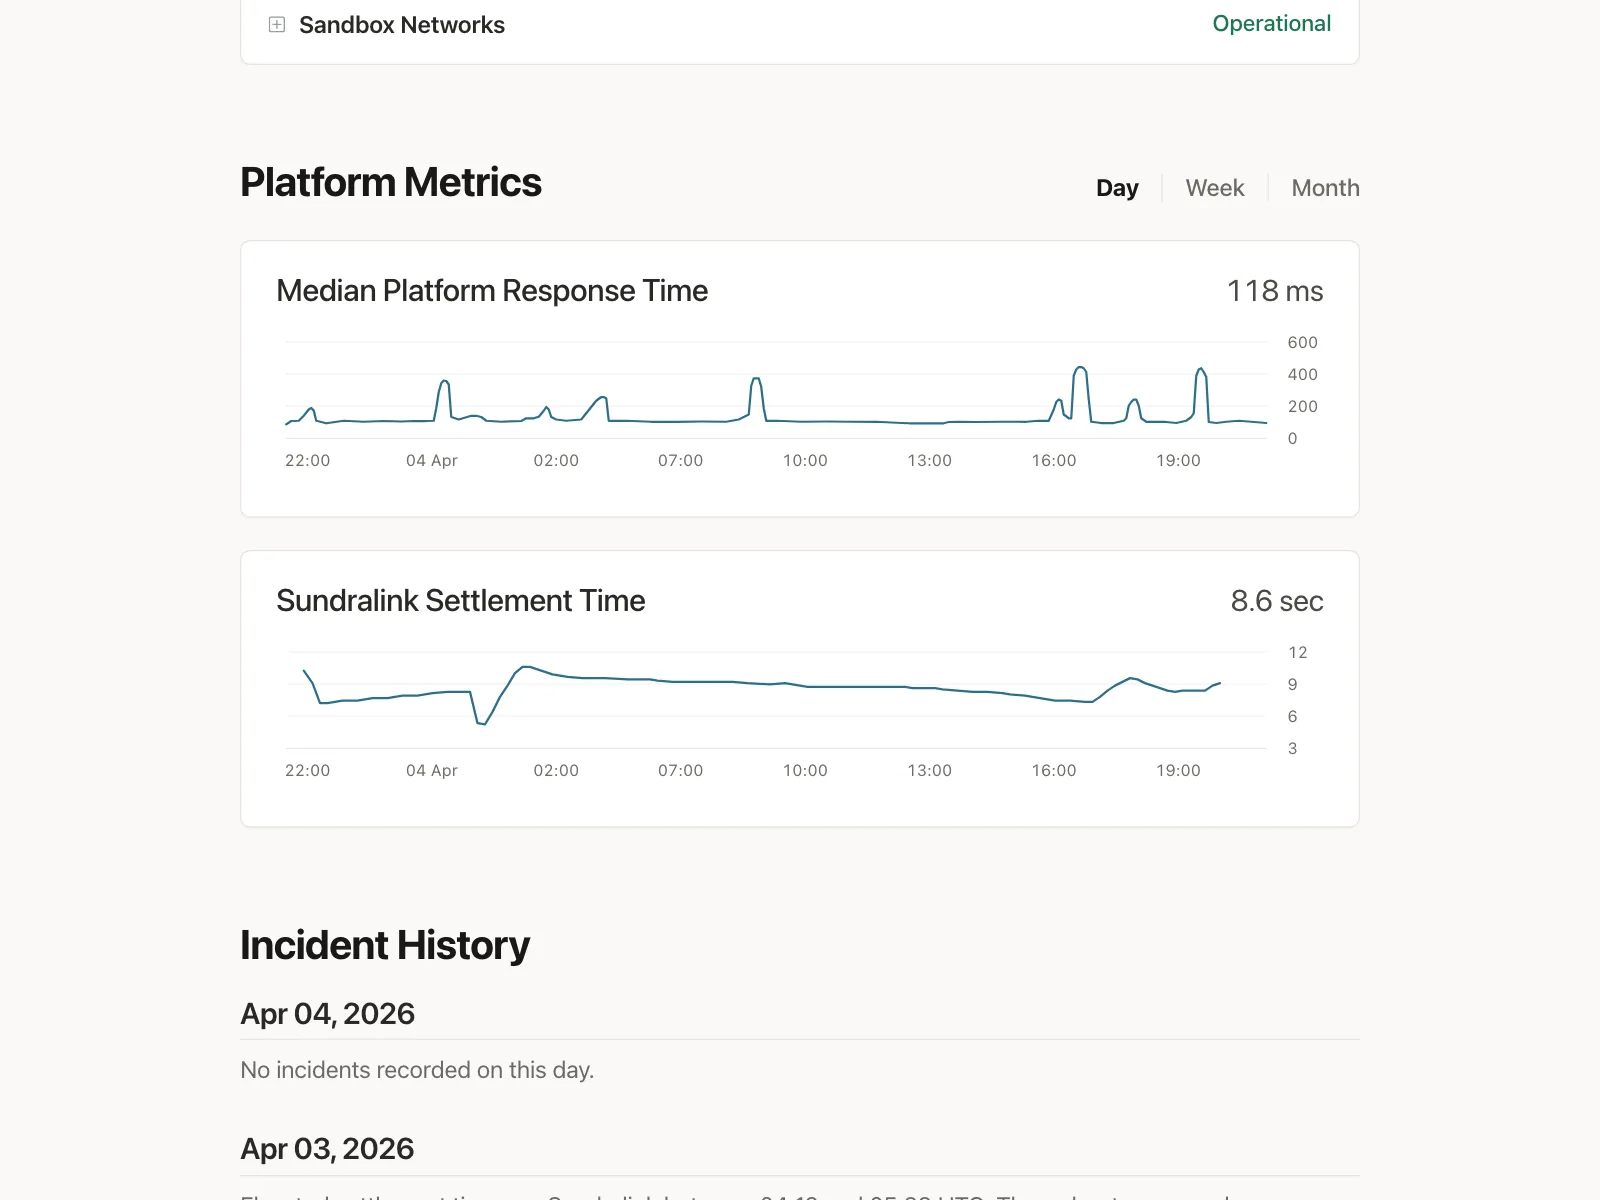Click the Incident History heading
The height and width of the screenshot is (1200, 1600).
click(385, 946)
